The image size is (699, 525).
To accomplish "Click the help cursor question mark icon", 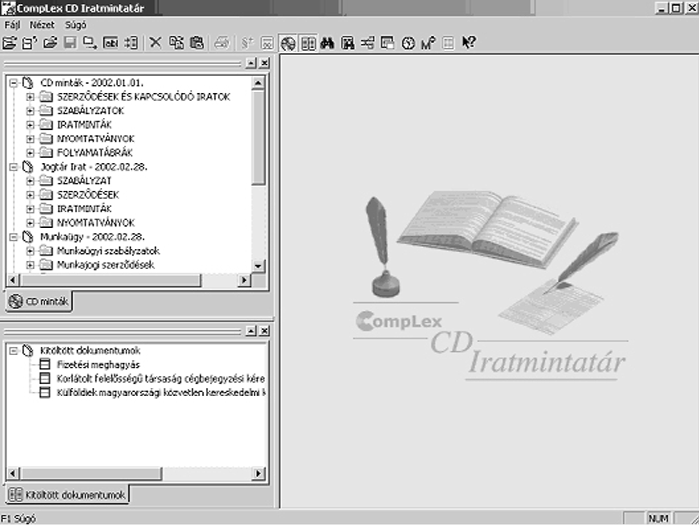I will click(469, 43).
